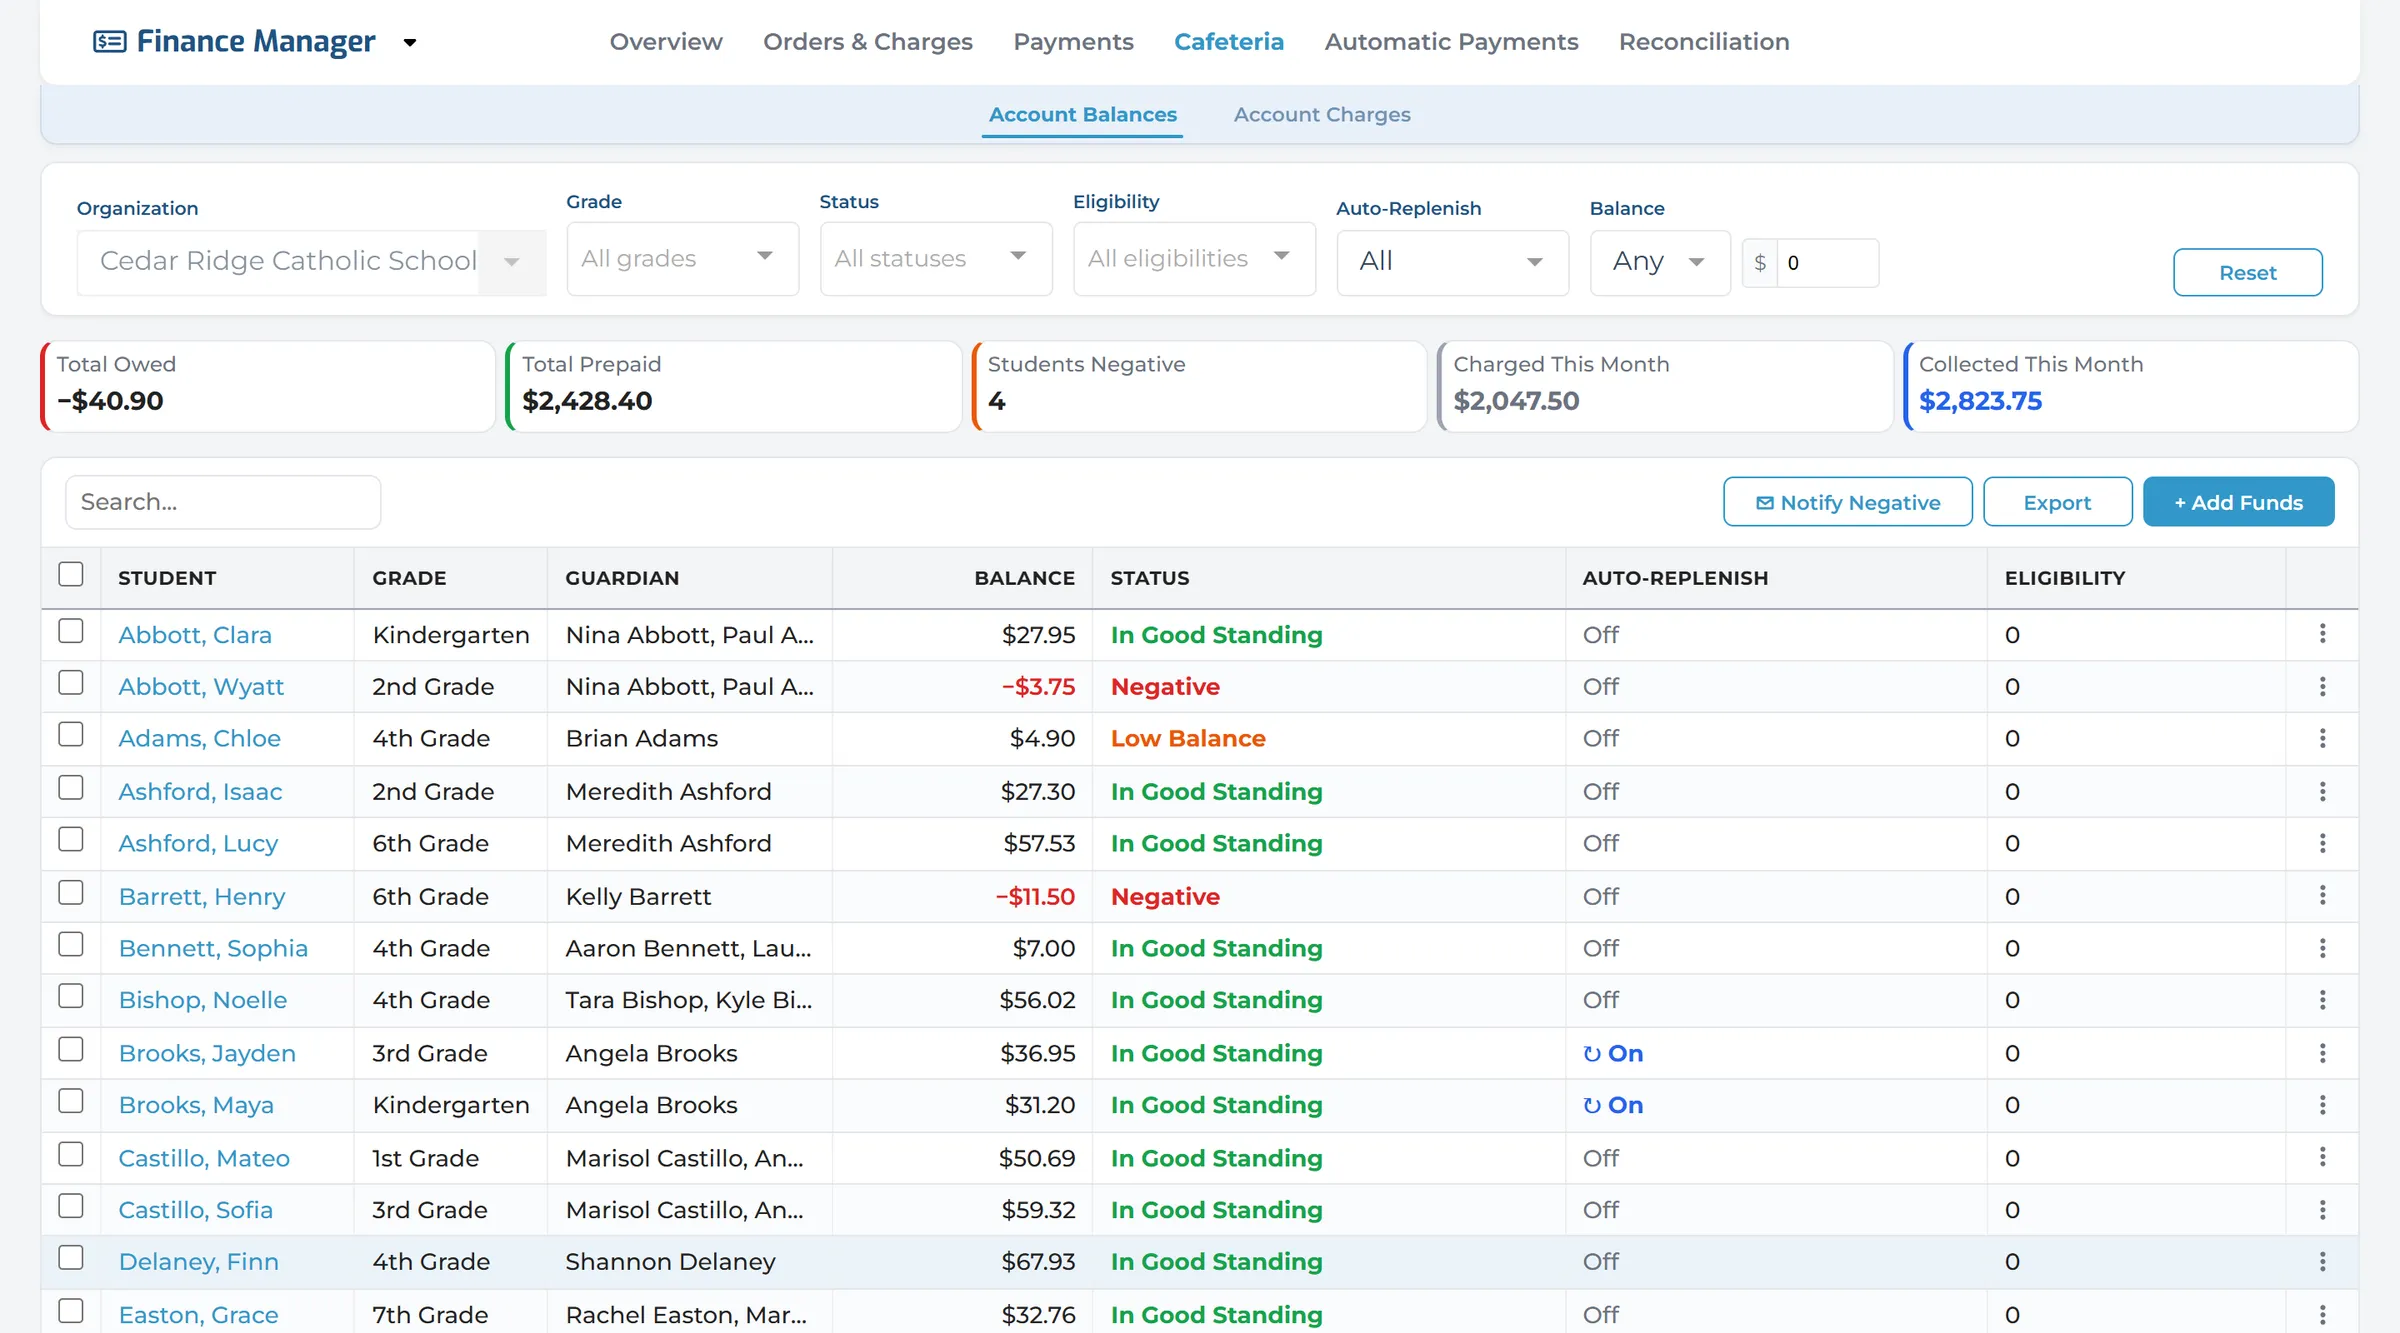This screenshot has width=2400, height=1333.
Task: Open the Finance Manager app menu caret
Action: pyautogui.click(x=409, y=43)
